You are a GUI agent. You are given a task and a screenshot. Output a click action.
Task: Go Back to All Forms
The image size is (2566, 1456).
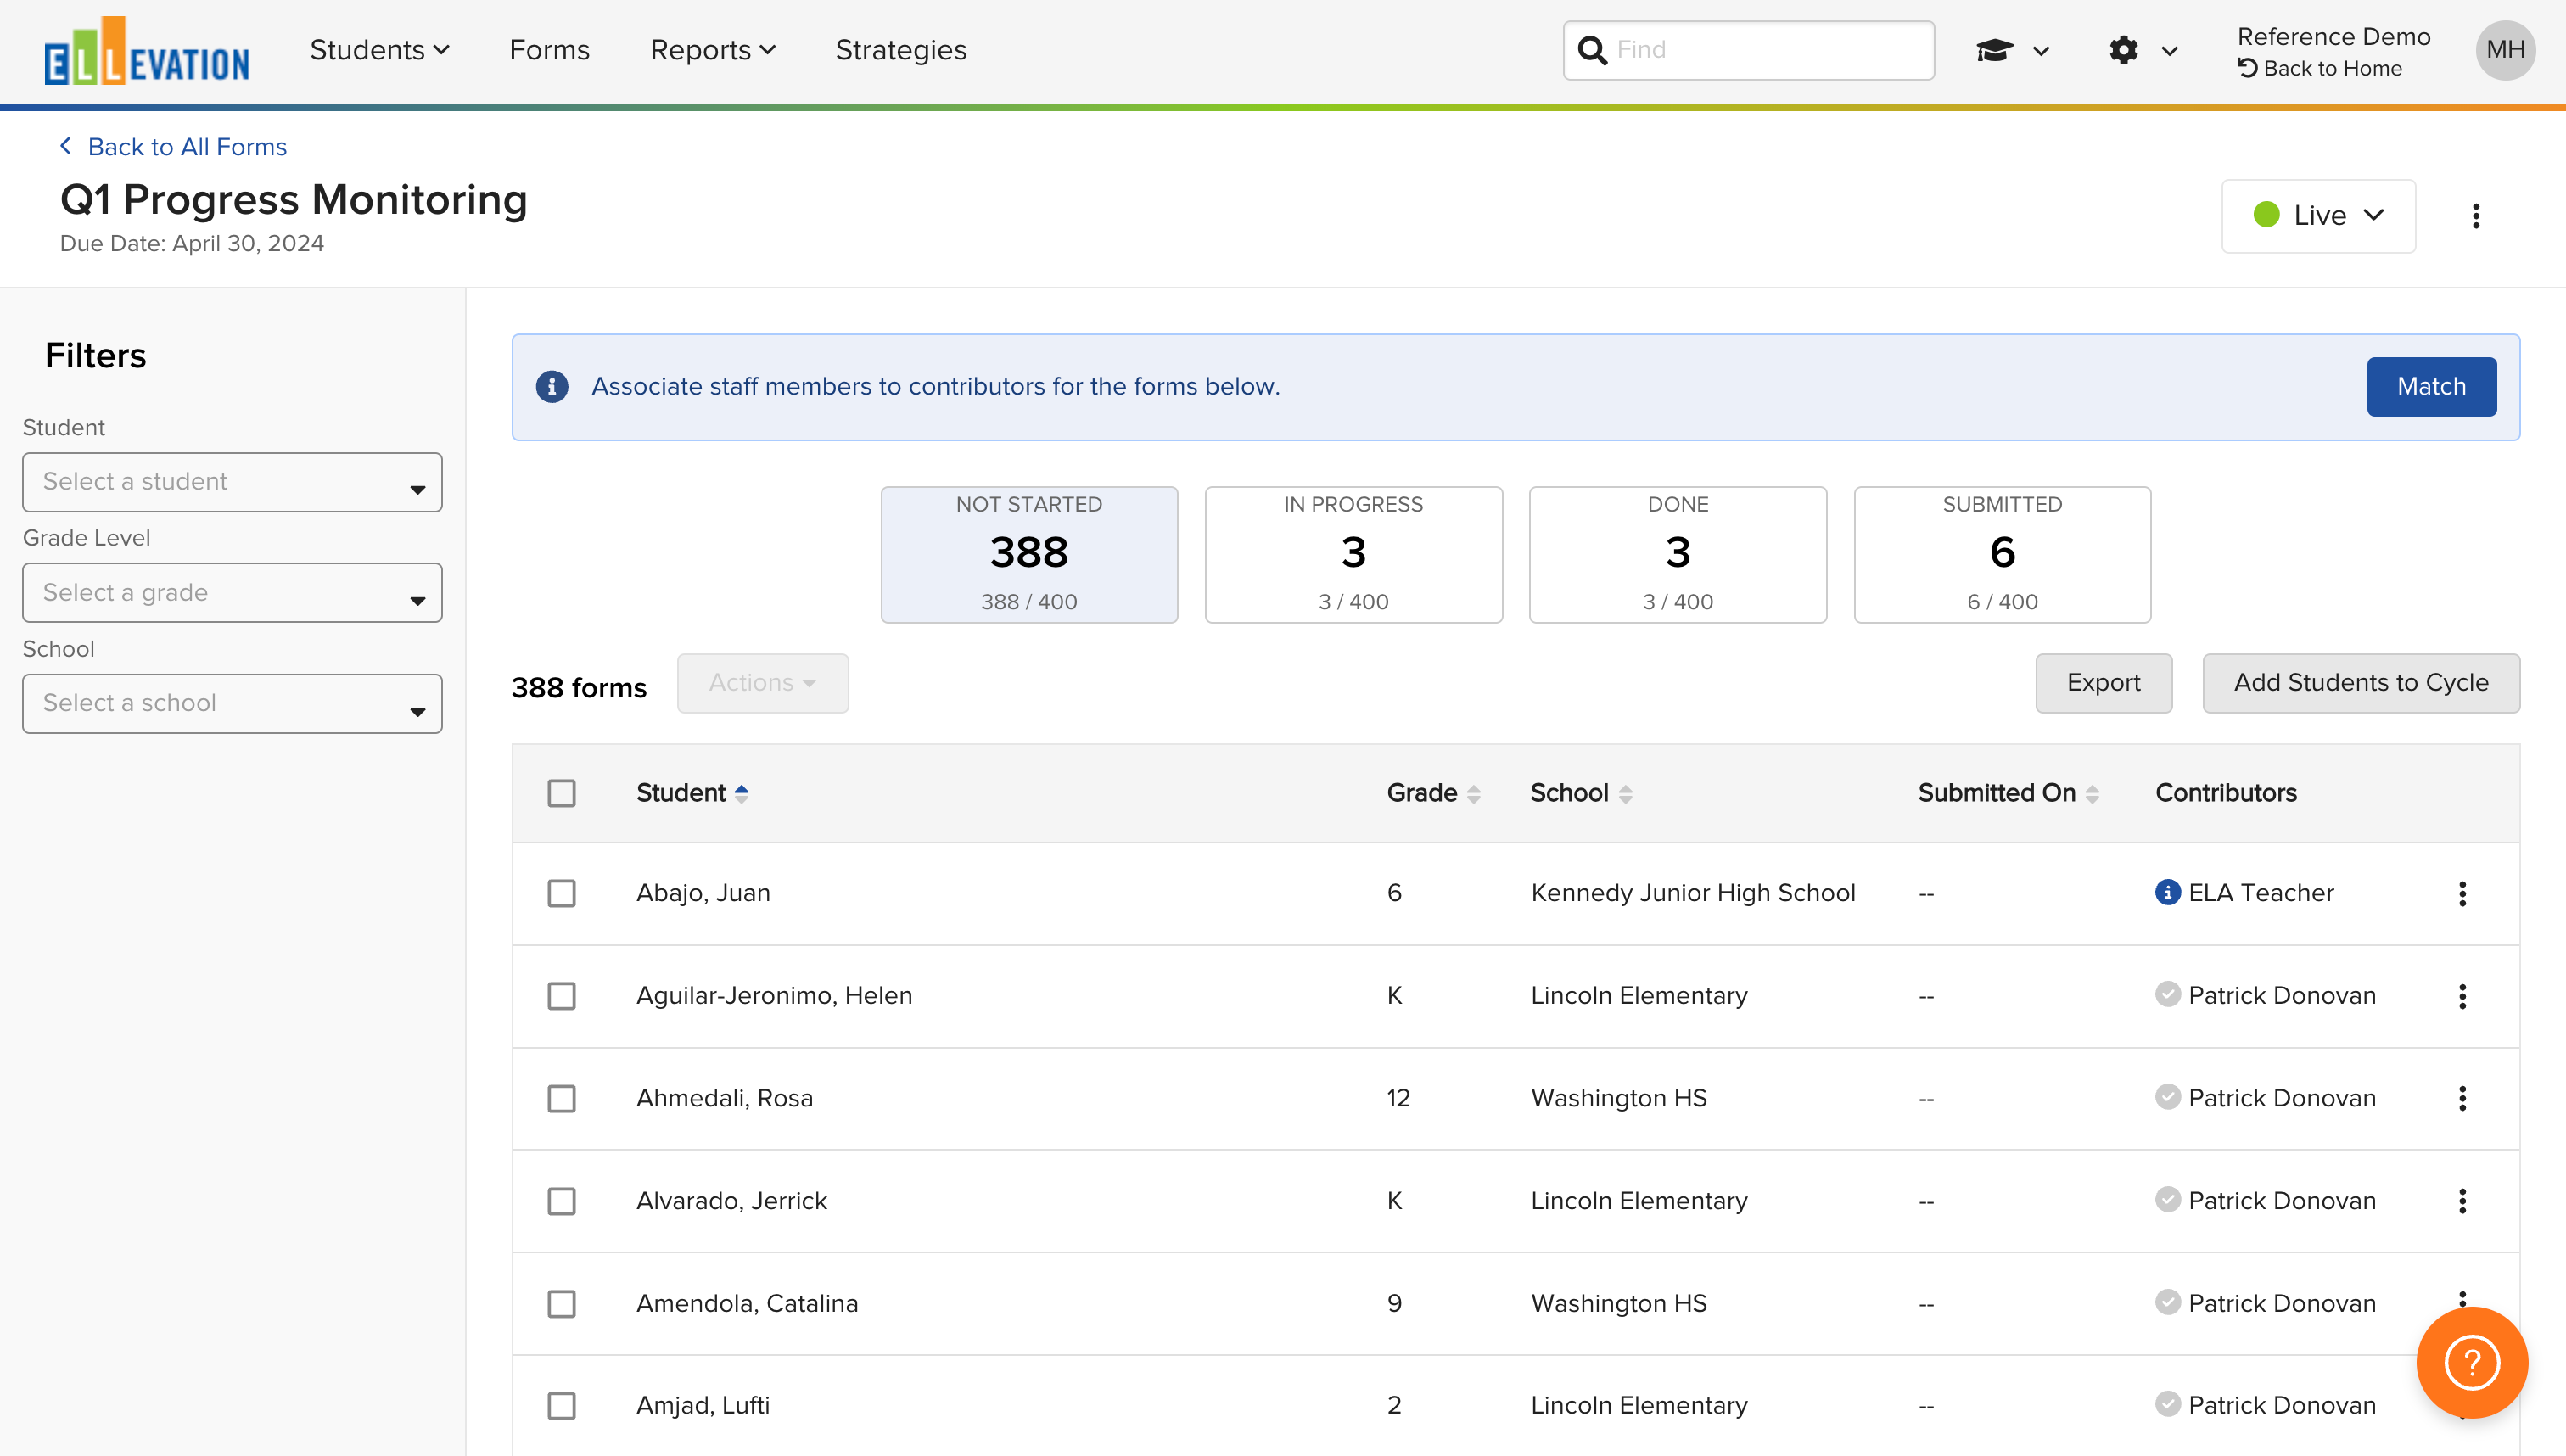coord(173,147)
